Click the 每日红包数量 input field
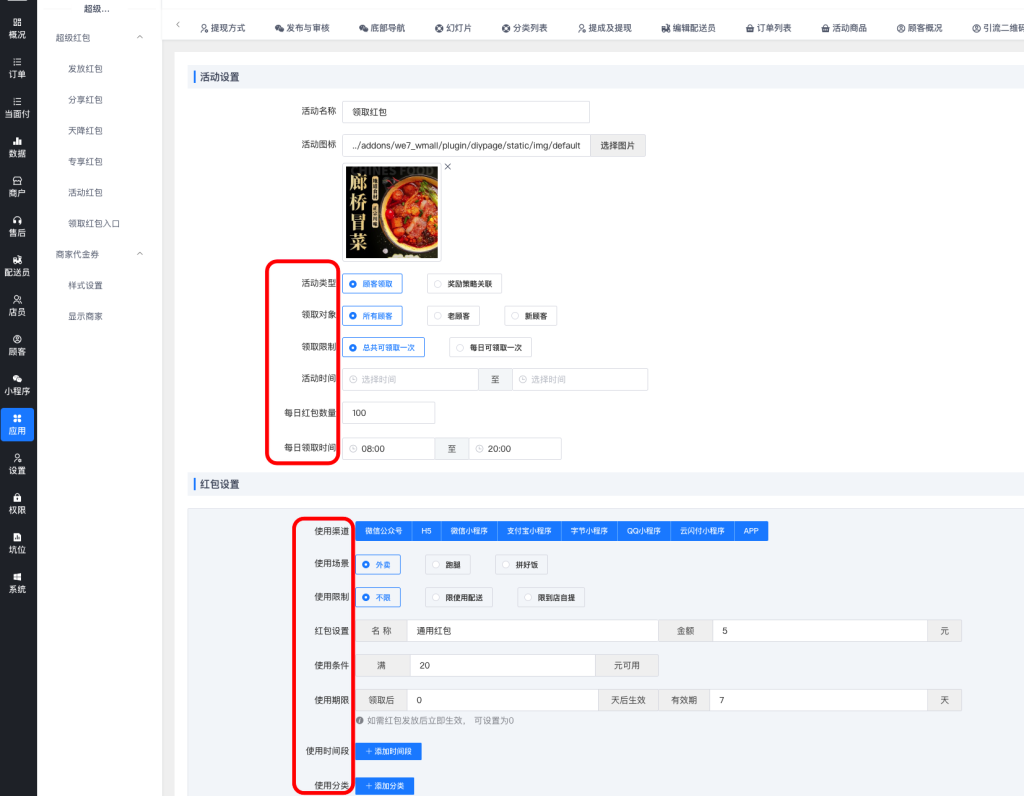This screenshot has height=796, width=1024. pos(388,413)
